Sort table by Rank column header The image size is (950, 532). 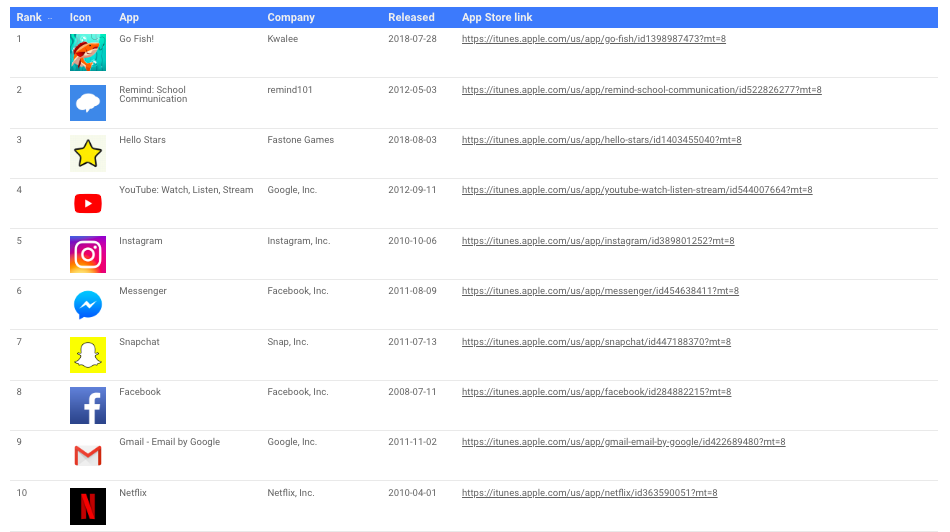click(x=29, y=18)
